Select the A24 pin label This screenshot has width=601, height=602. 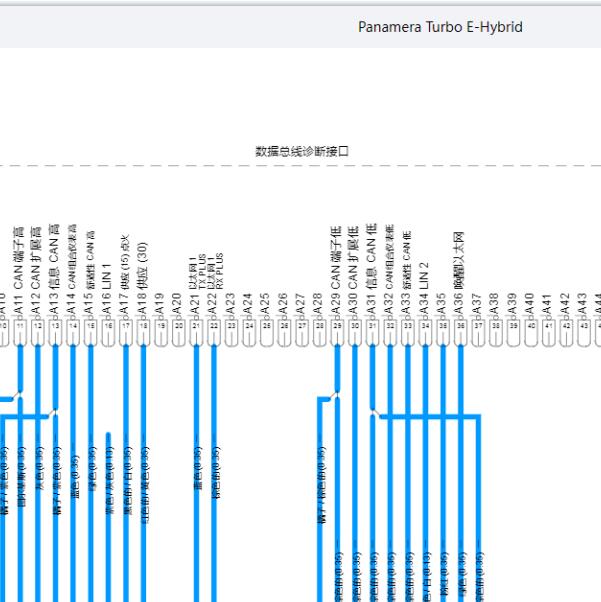pos(248,304)
